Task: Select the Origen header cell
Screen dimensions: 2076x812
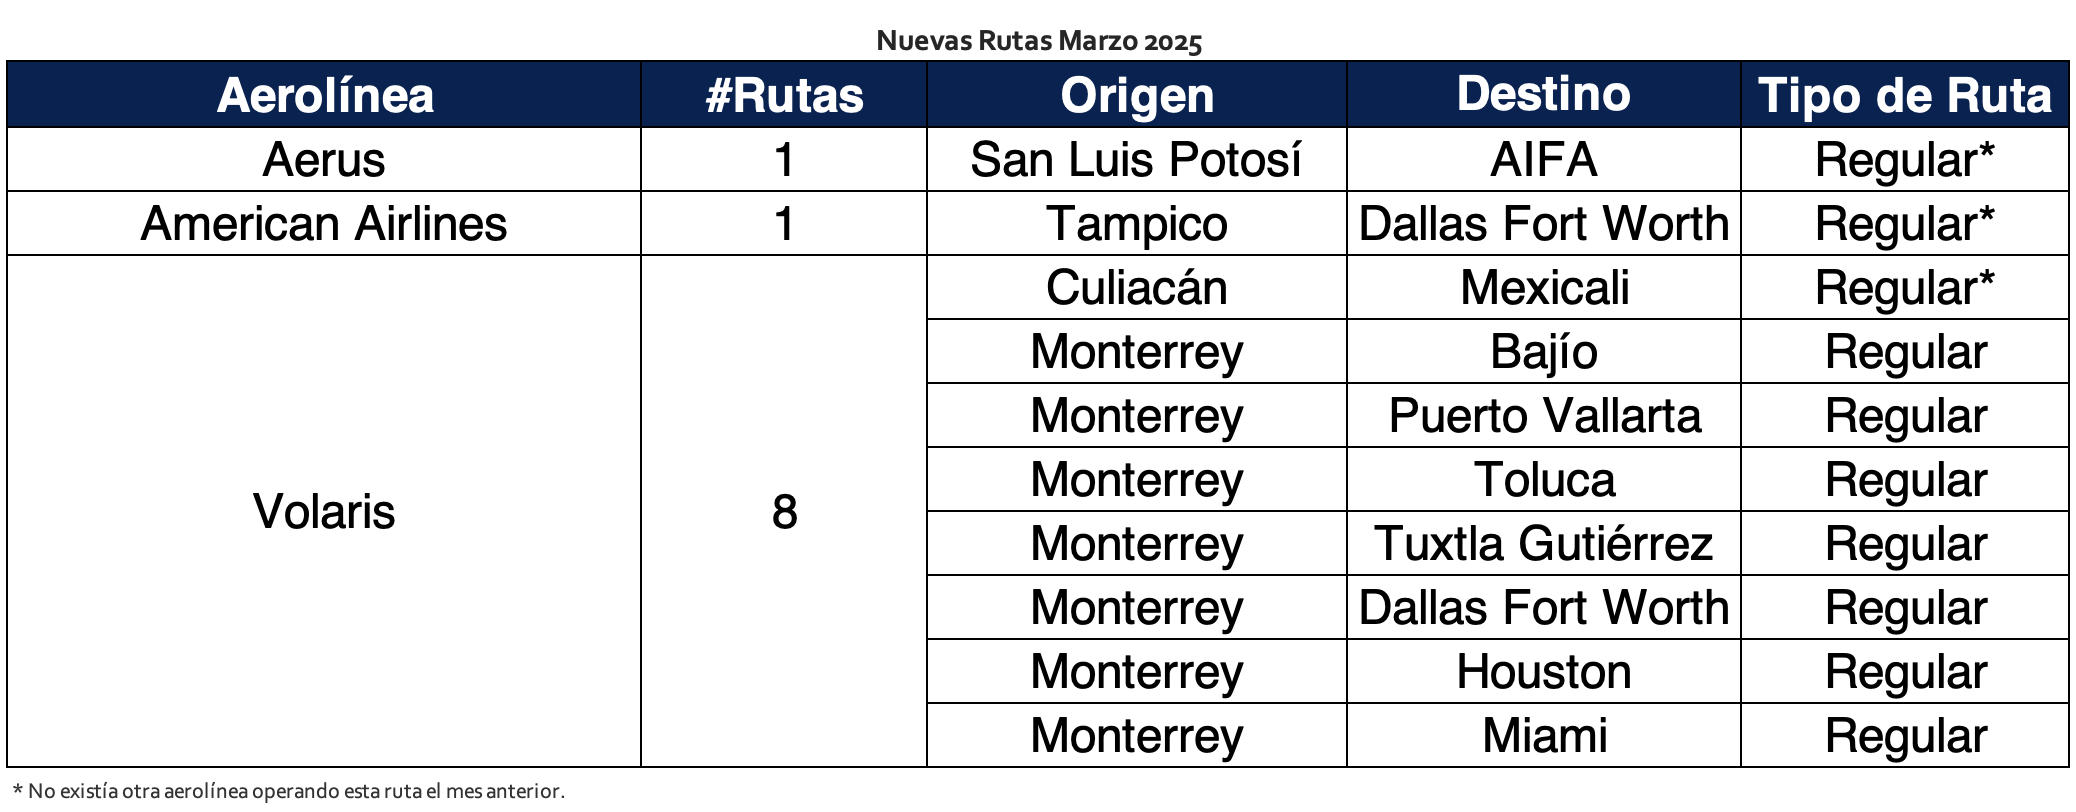Action: [x=1137, y=95]
